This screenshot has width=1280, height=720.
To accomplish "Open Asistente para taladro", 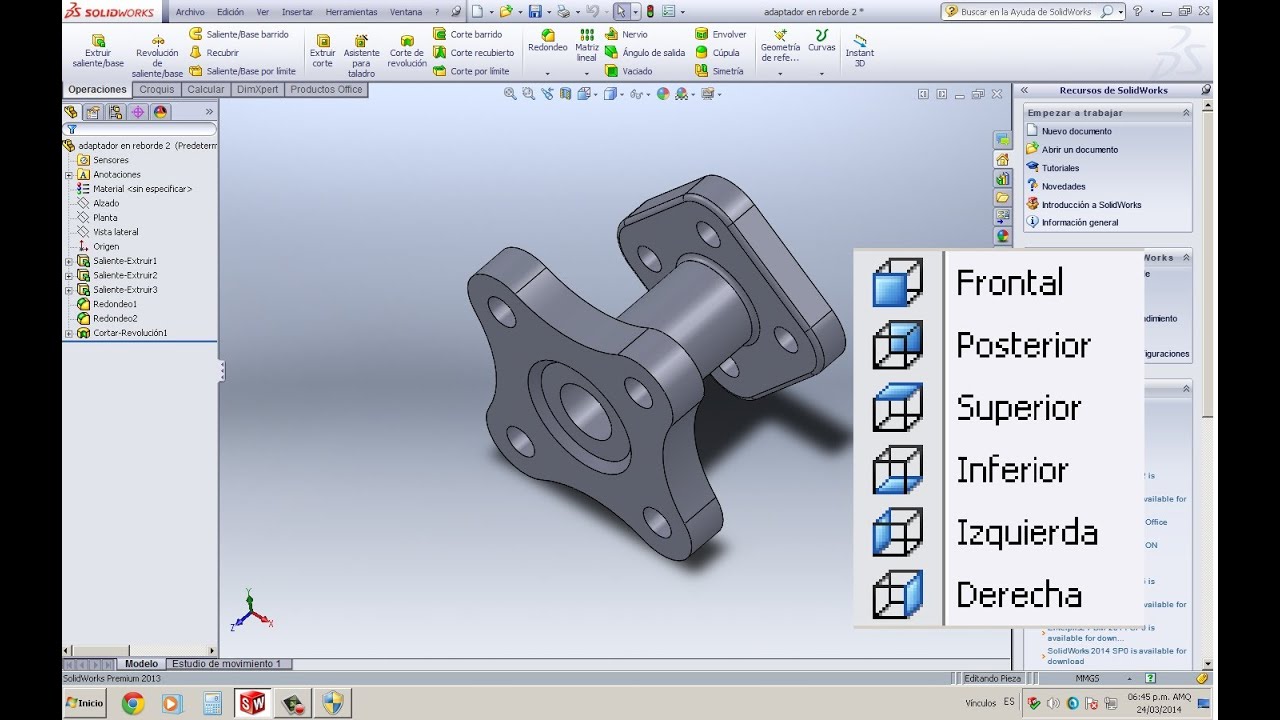I will [x=361, y=55].
